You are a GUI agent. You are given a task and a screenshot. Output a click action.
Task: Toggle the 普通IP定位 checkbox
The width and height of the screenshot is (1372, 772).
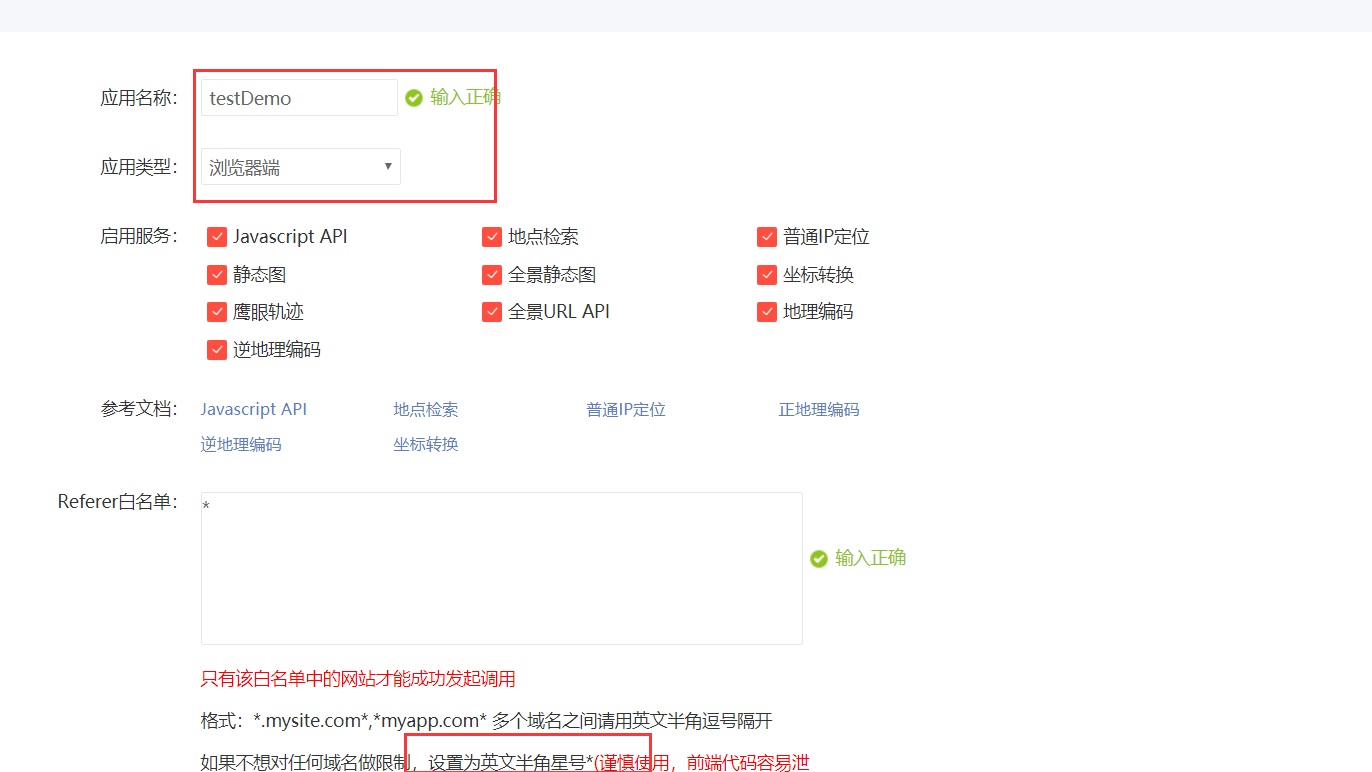tap(767, 237)
